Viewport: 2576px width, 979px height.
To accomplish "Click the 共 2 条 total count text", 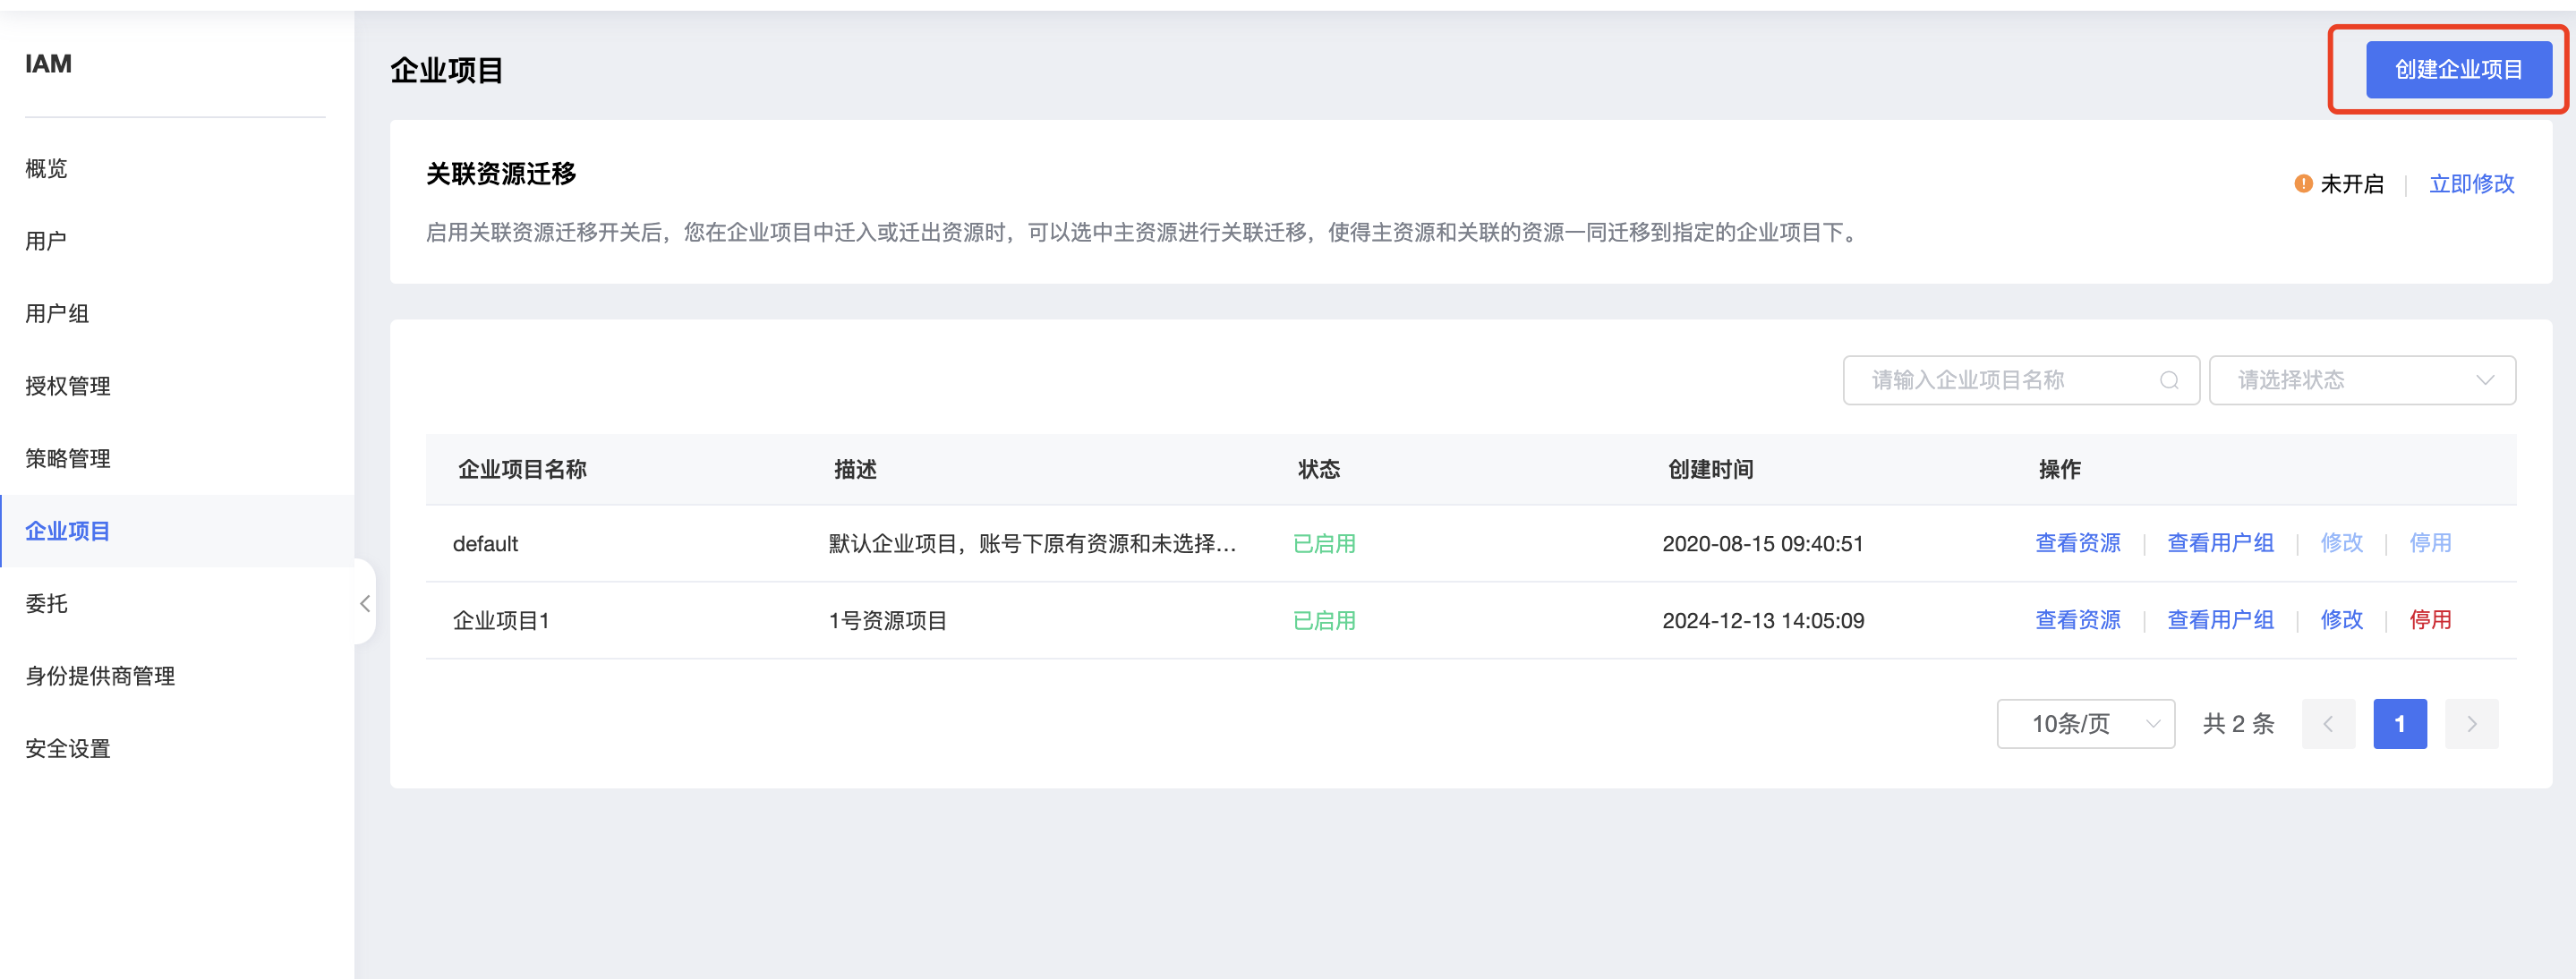I will point(2238,724).
